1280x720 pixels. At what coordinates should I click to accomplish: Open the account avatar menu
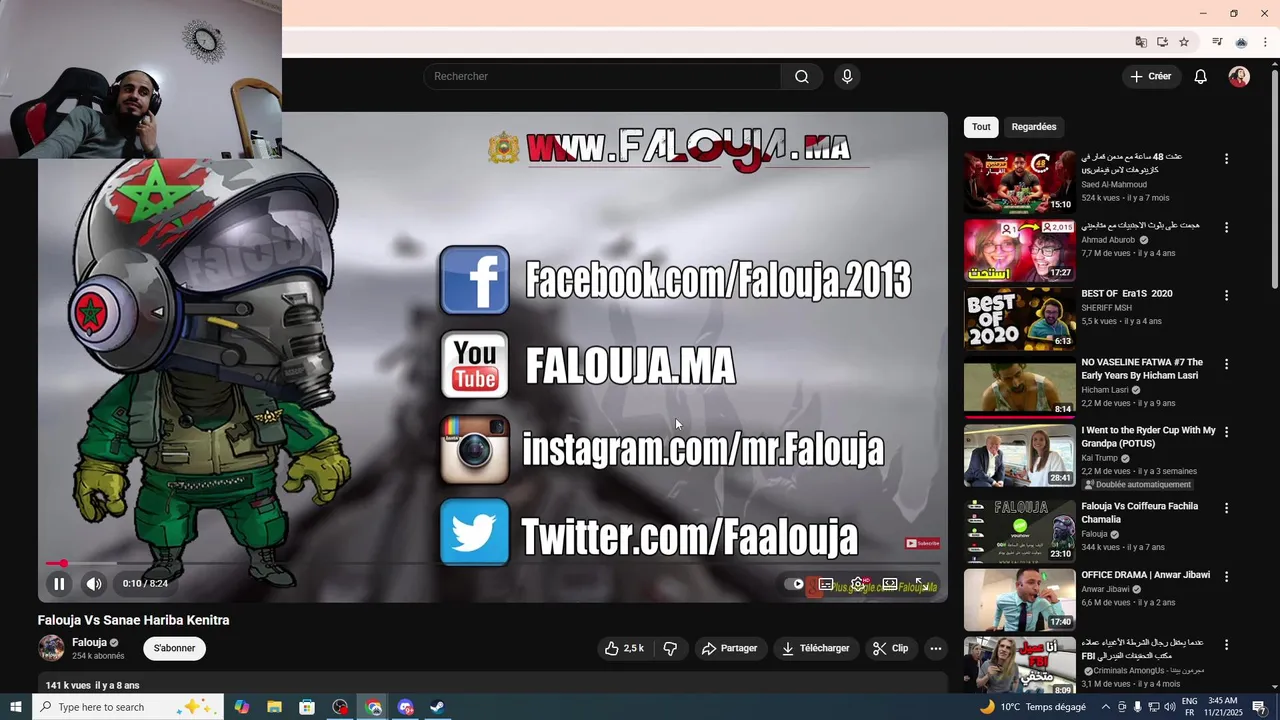[x=1239, y=77]
